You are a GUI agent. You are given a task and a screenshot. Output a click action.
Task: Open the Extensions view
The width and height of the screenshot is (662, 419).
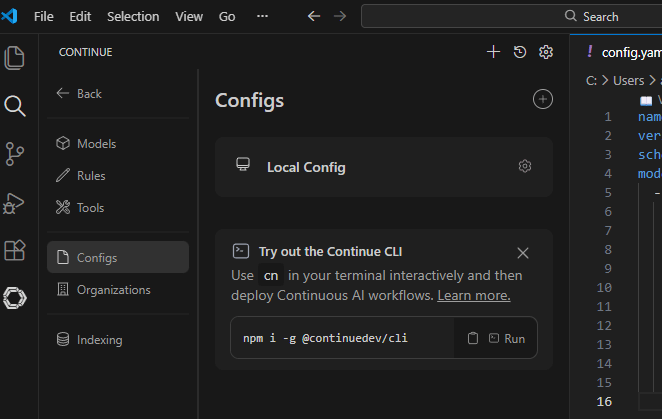click(x=15, y=250)
